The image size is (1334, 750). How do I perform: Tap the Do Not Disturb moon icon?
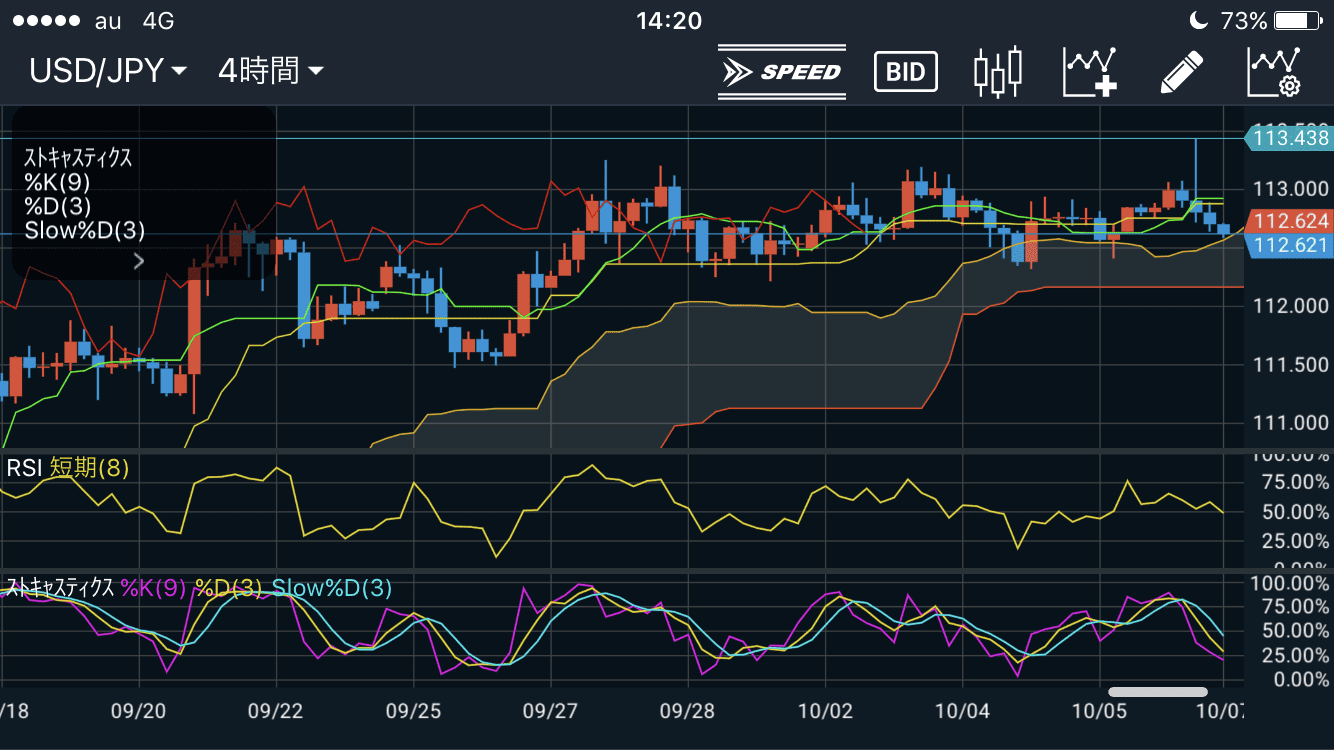click(1199, 21)
